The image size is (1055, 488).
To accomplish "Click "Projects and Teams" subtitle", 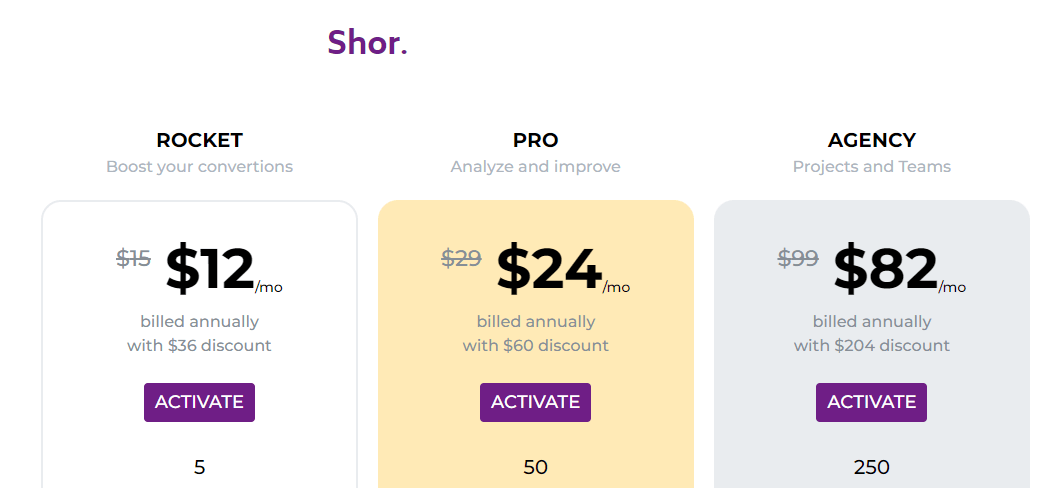I will pyautogui.click(x=871, y=167).
